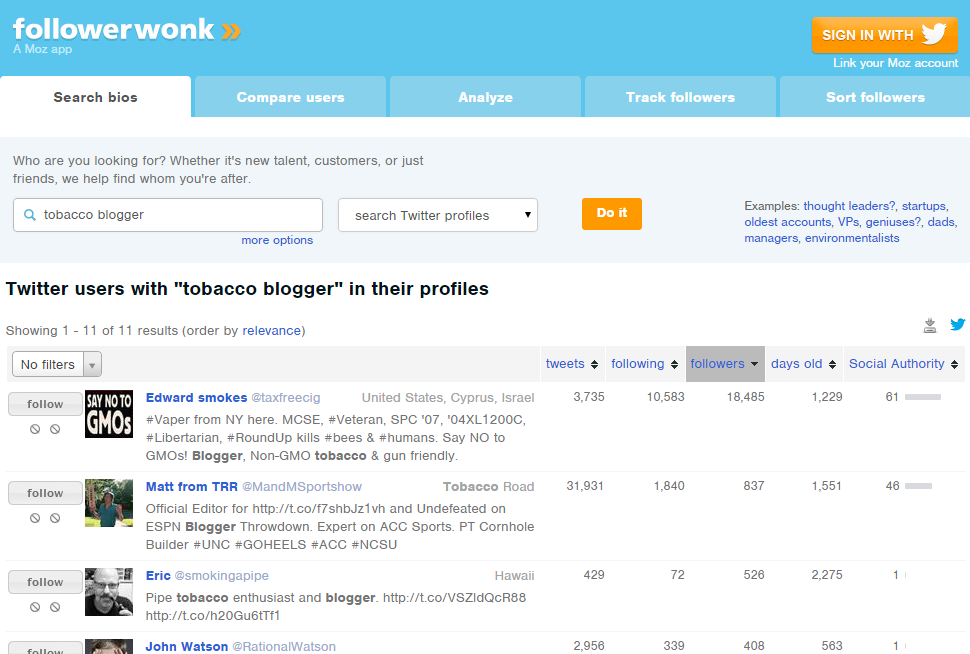The height and width of the screenshot is (654, 970).
Task: Open @taxfreecig handle link
Action: [x=286, y=398]
